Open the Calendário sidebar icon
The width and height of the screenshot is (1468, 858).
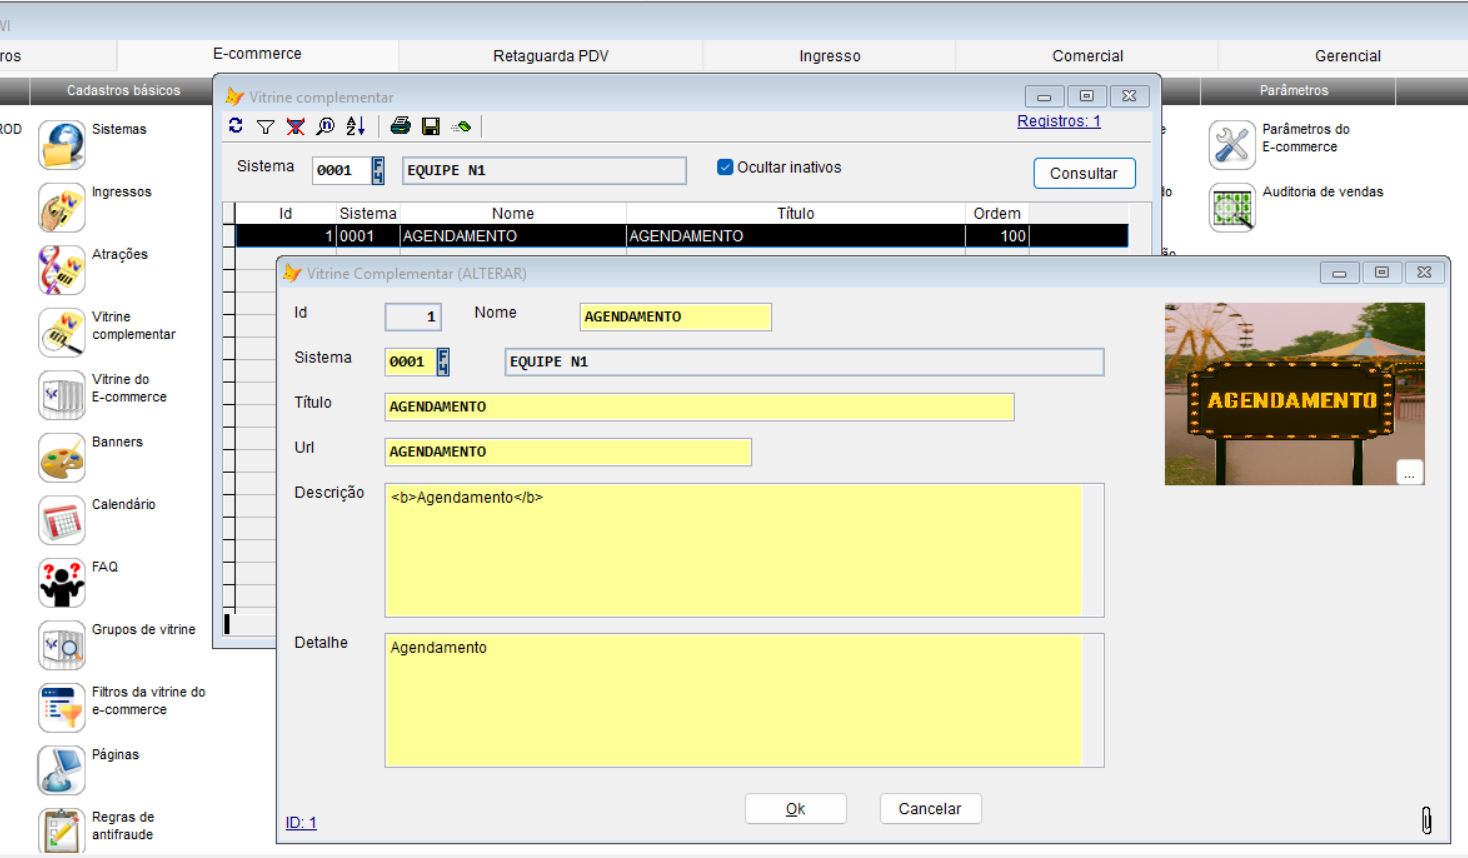pos(61,520)
